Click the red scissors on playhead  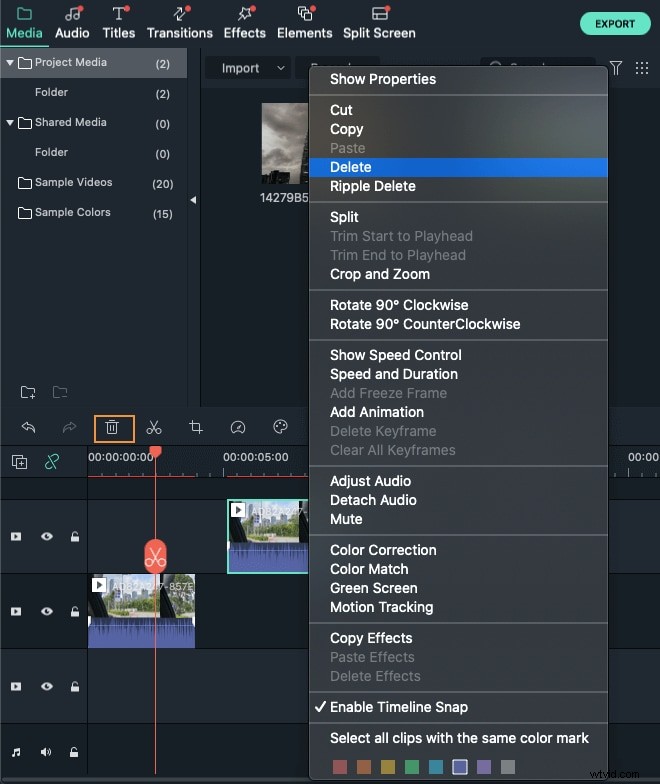click(x=156, y=556)
